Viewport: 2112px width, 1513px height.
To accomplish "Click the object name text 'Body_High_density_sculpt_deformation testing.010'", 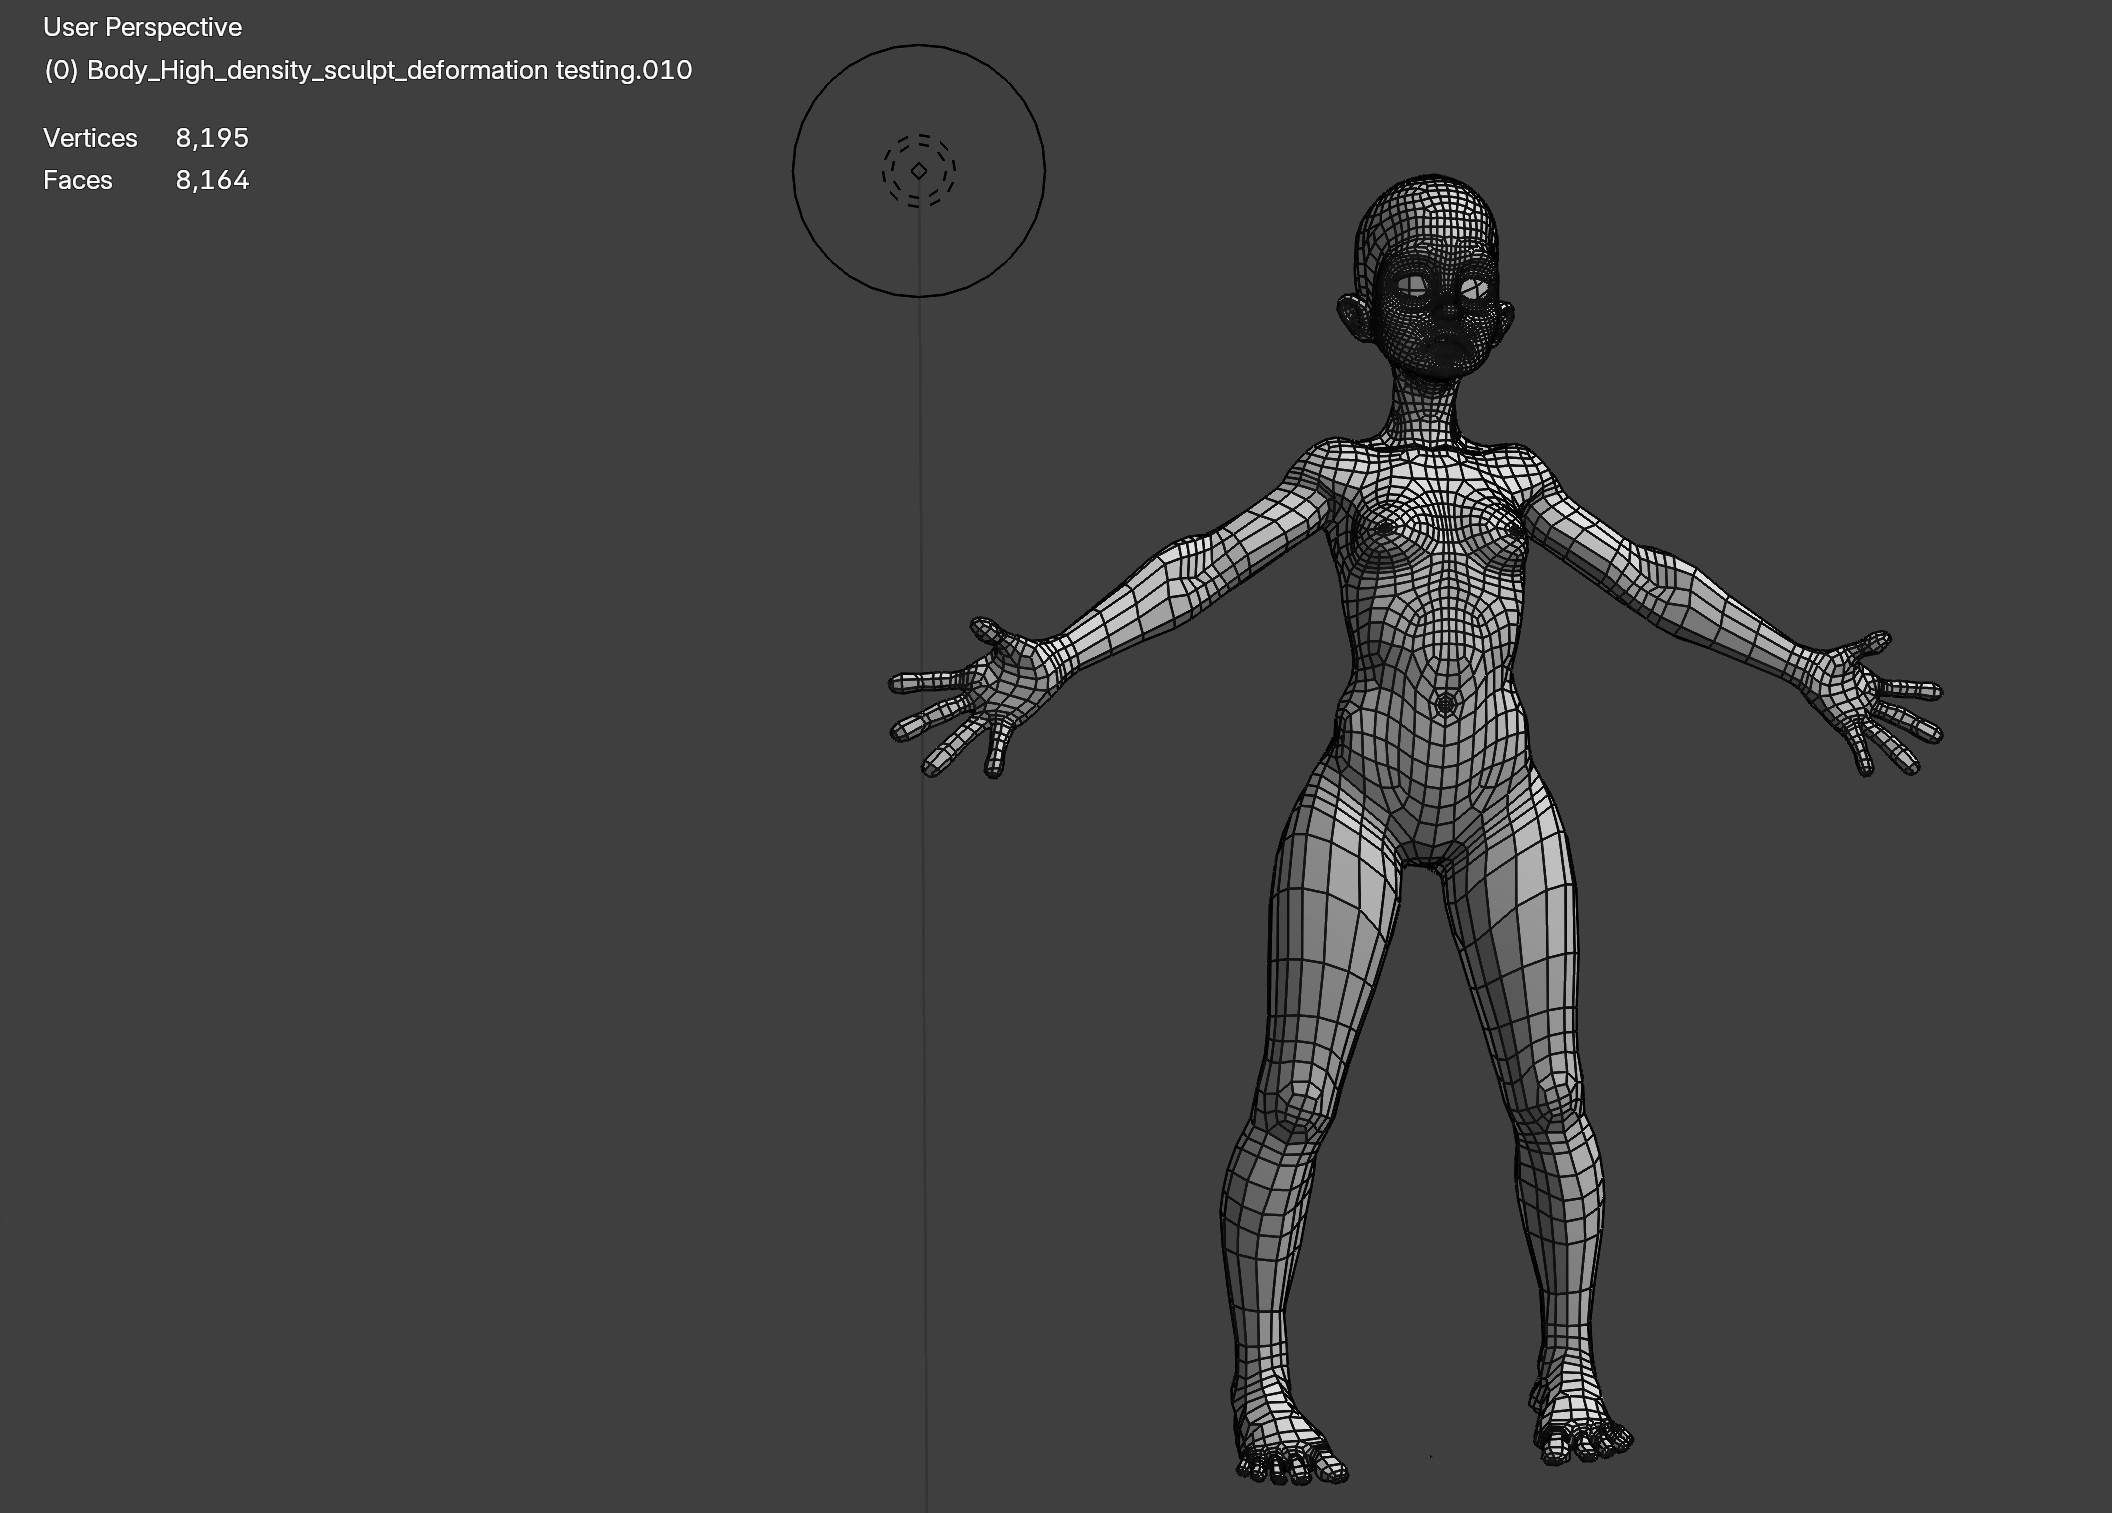I will point(390,70).
